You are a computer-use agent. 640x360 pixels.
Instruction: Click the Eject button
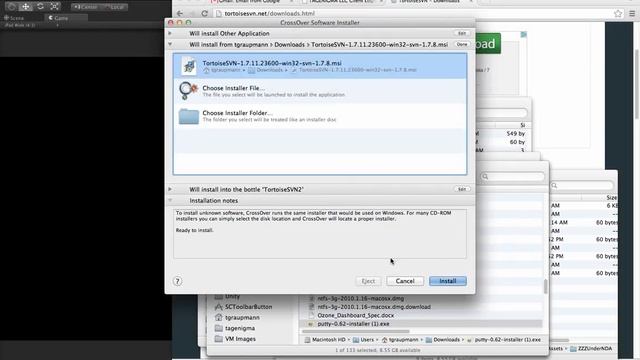pyautogui.click(x=368, y=281)
